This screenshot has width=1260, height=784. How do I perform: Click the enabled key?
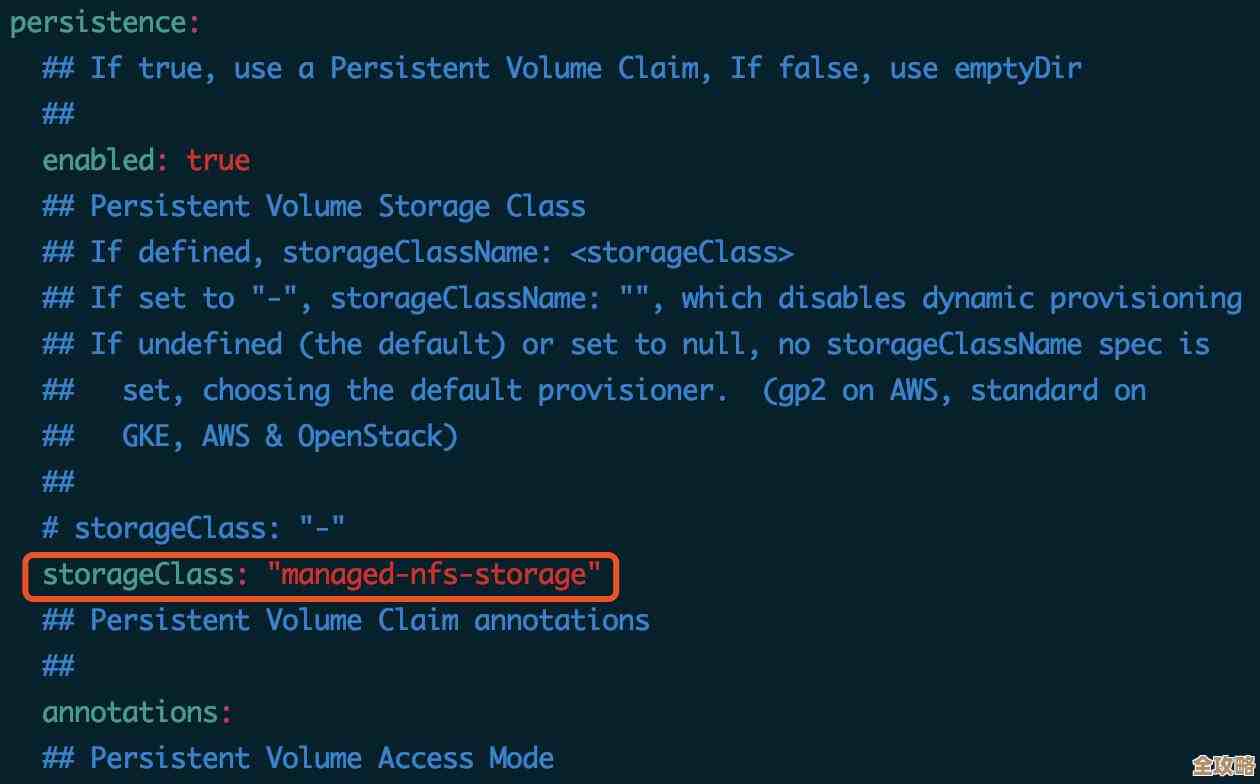pyautogui.click(x=97, y=160)
